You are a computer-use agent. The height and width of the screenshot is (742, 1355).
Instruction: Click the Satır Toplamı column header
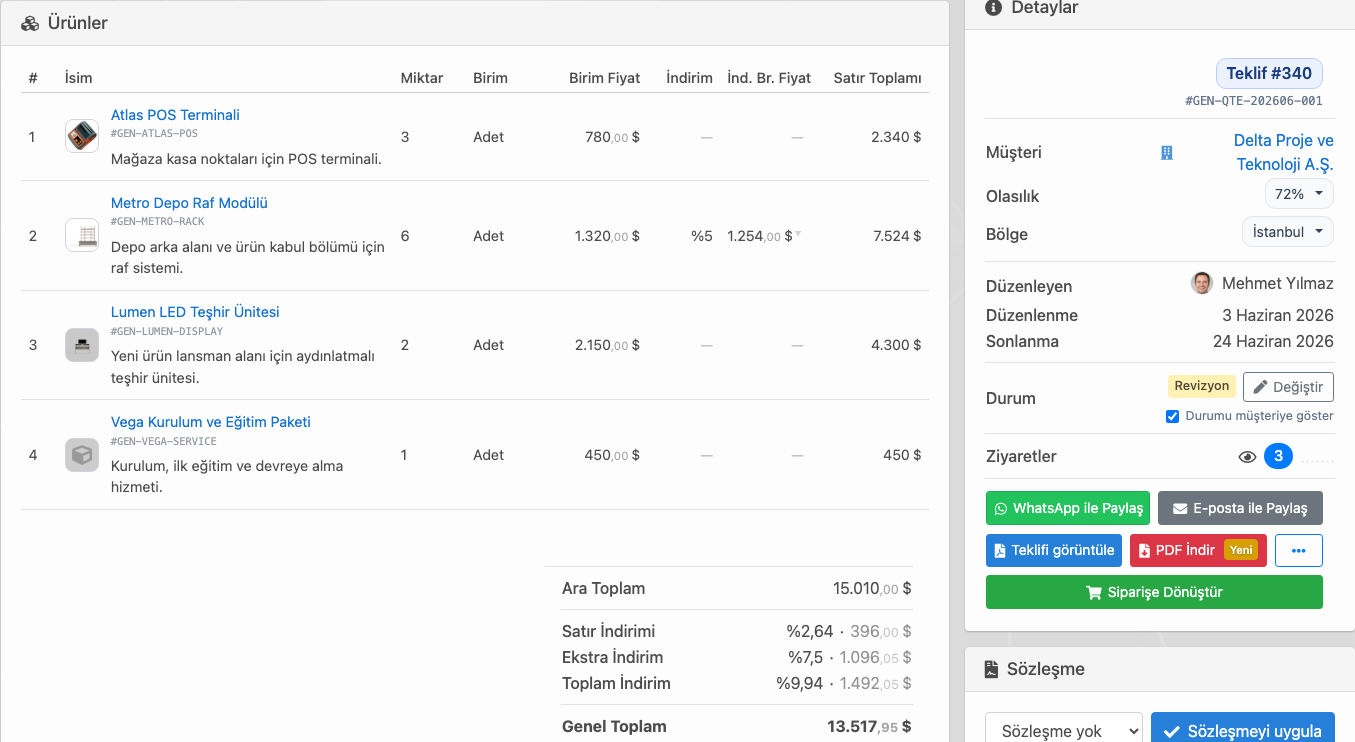coord(878,78)
